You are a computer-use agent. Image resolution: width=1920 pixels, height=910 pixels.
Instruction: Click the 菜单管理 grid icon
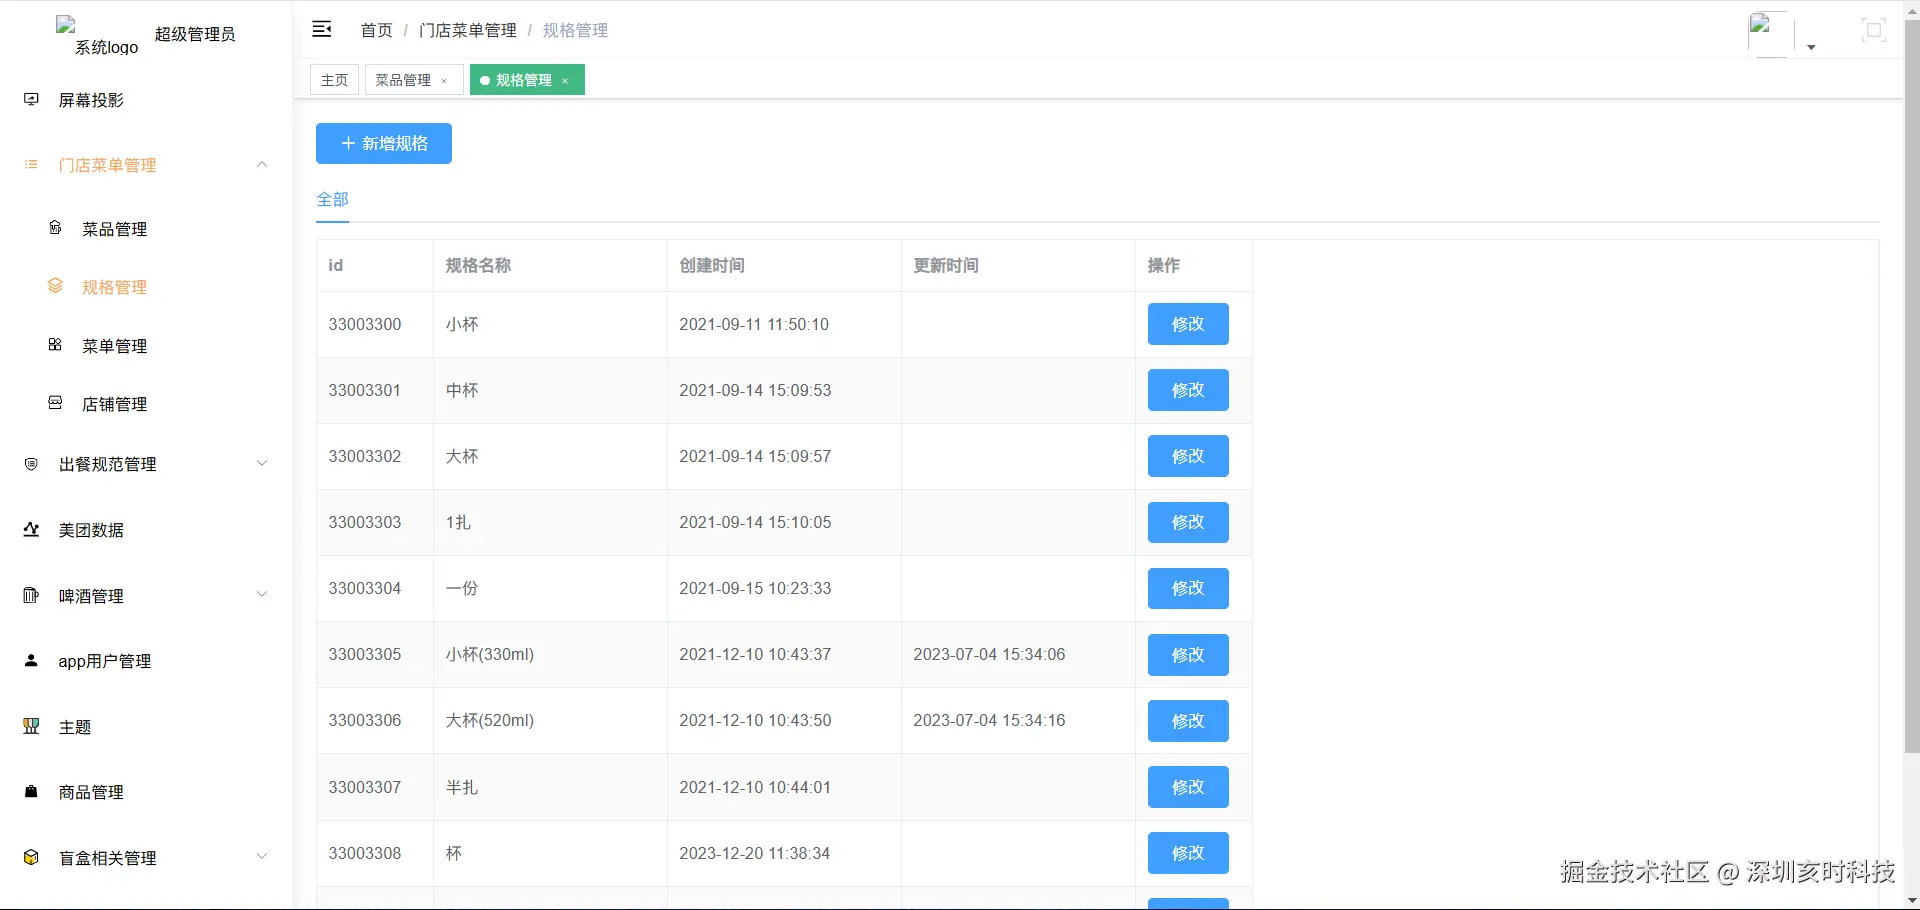coord(55,345)
